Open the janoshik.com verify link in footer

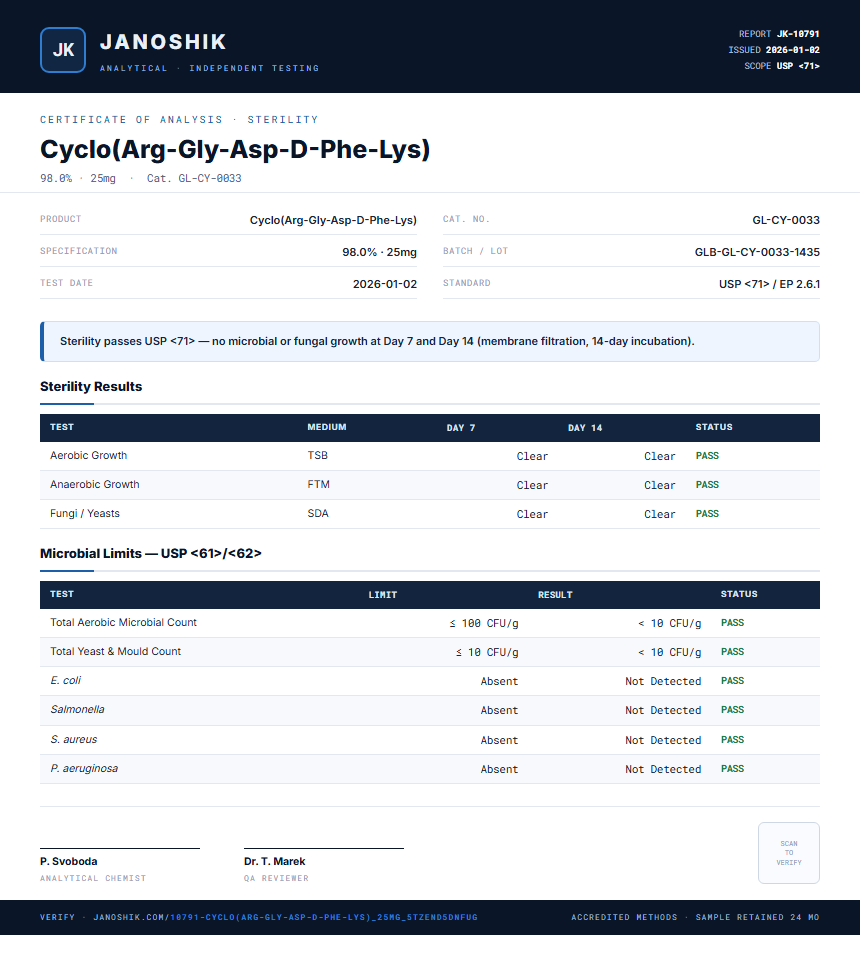(x=286, y=917)
